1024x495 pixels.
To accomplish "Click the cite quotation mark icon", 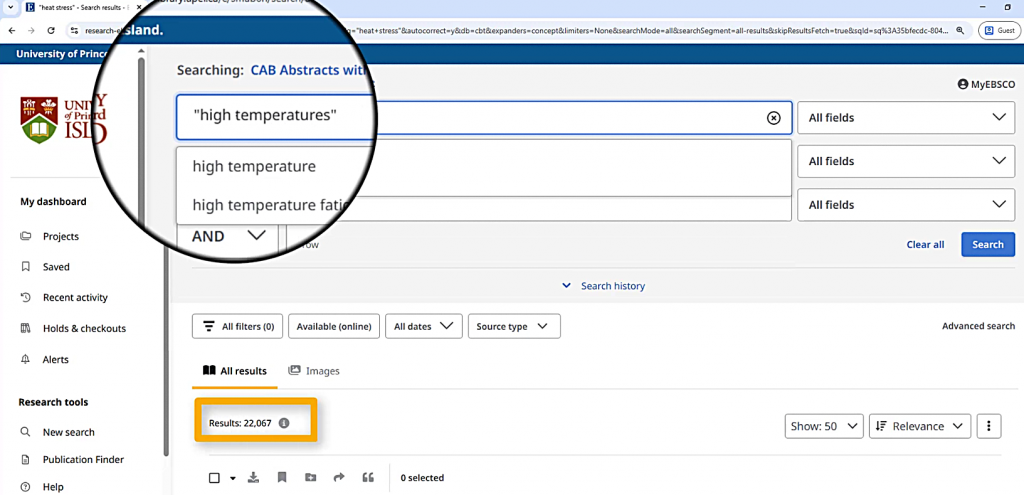I will click(x=368, y=478).
